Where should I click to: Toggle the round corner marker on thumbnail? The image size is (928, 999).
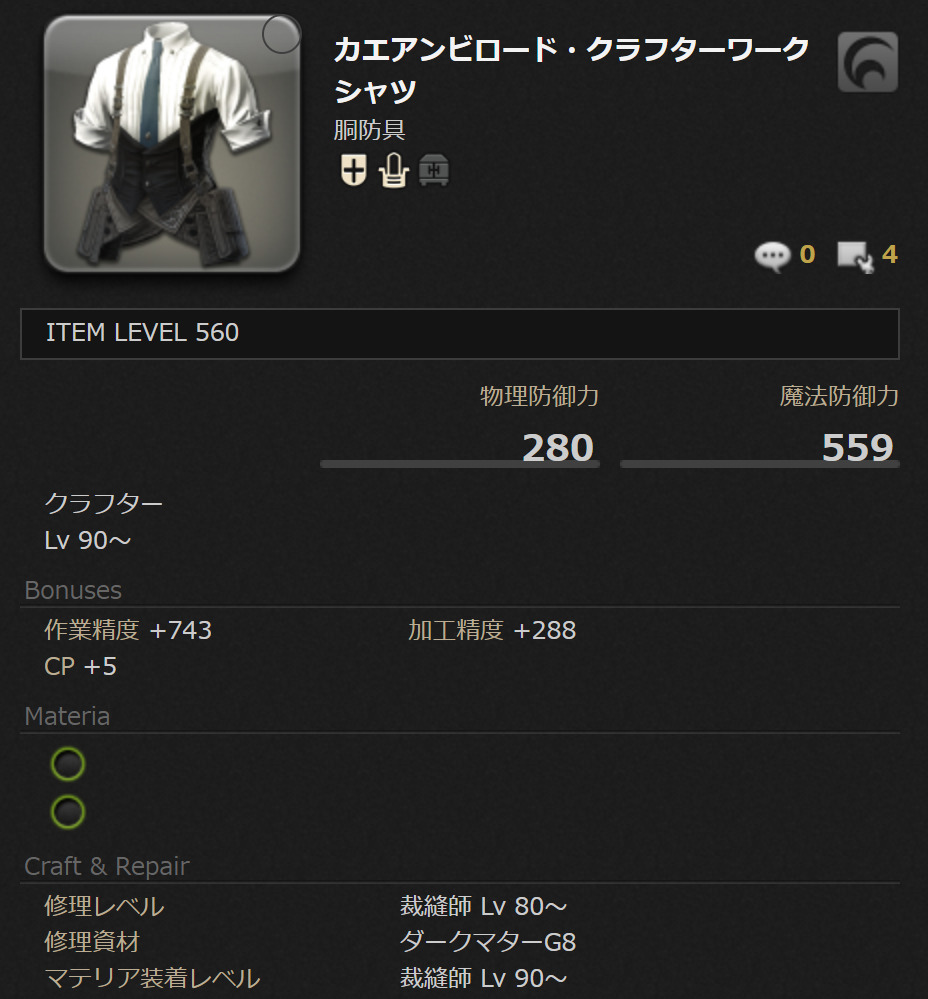tap(281, 34)
